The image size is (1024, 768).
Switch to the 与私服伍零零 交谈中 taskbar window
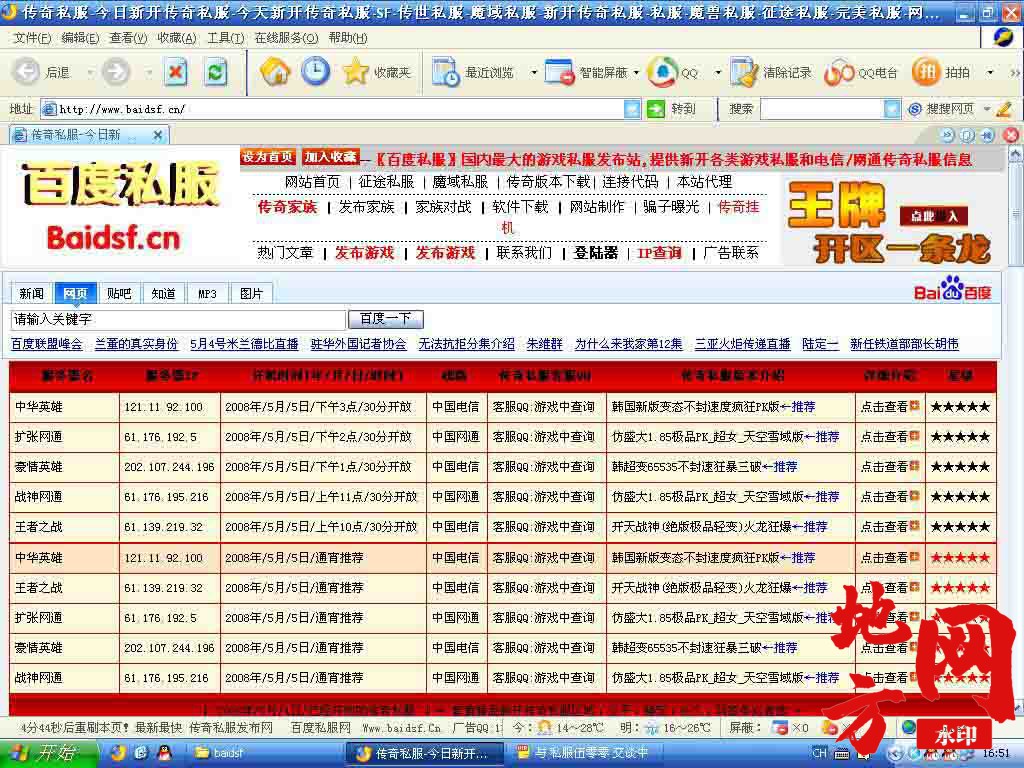click(585, 754)
